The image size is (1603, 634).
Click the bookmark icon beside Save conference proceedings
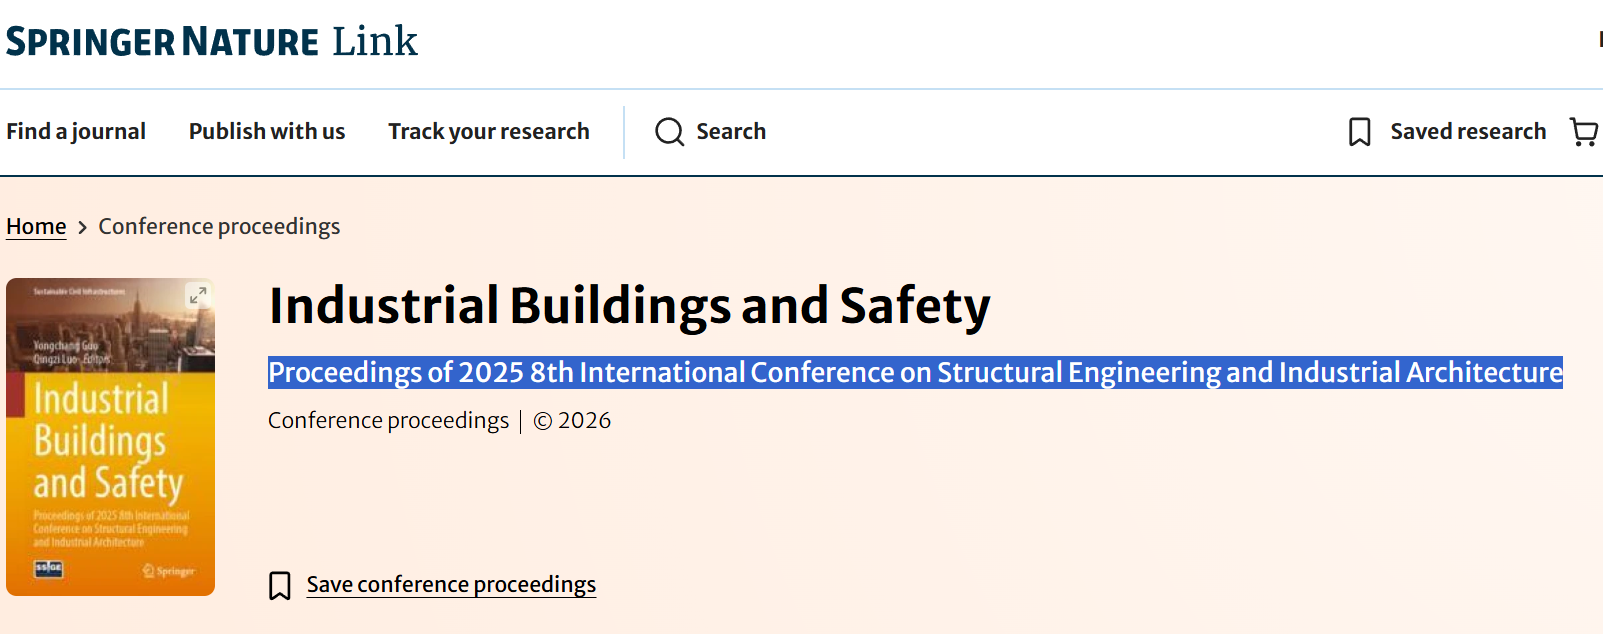pos(280,586)
